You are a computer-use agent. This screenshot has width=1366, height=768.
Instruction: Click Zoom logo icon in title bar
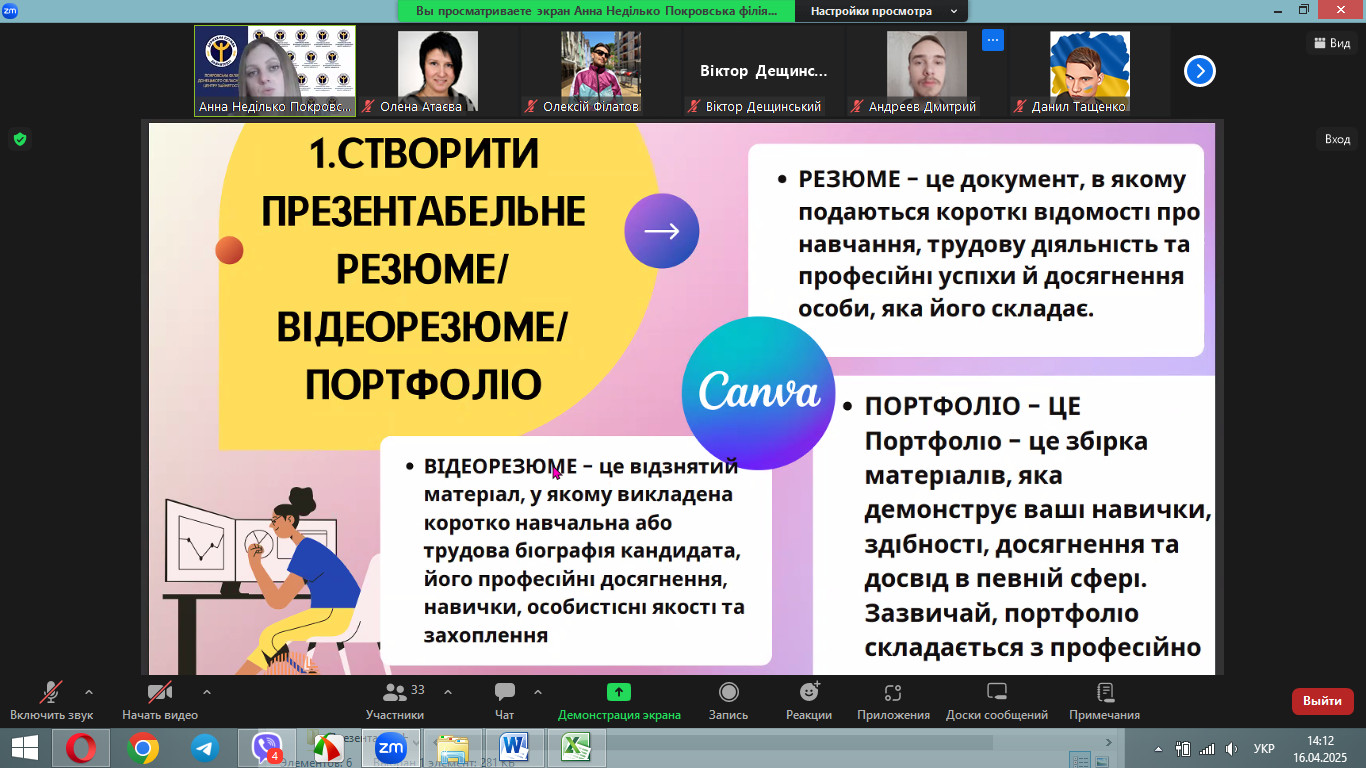(9, 9)
